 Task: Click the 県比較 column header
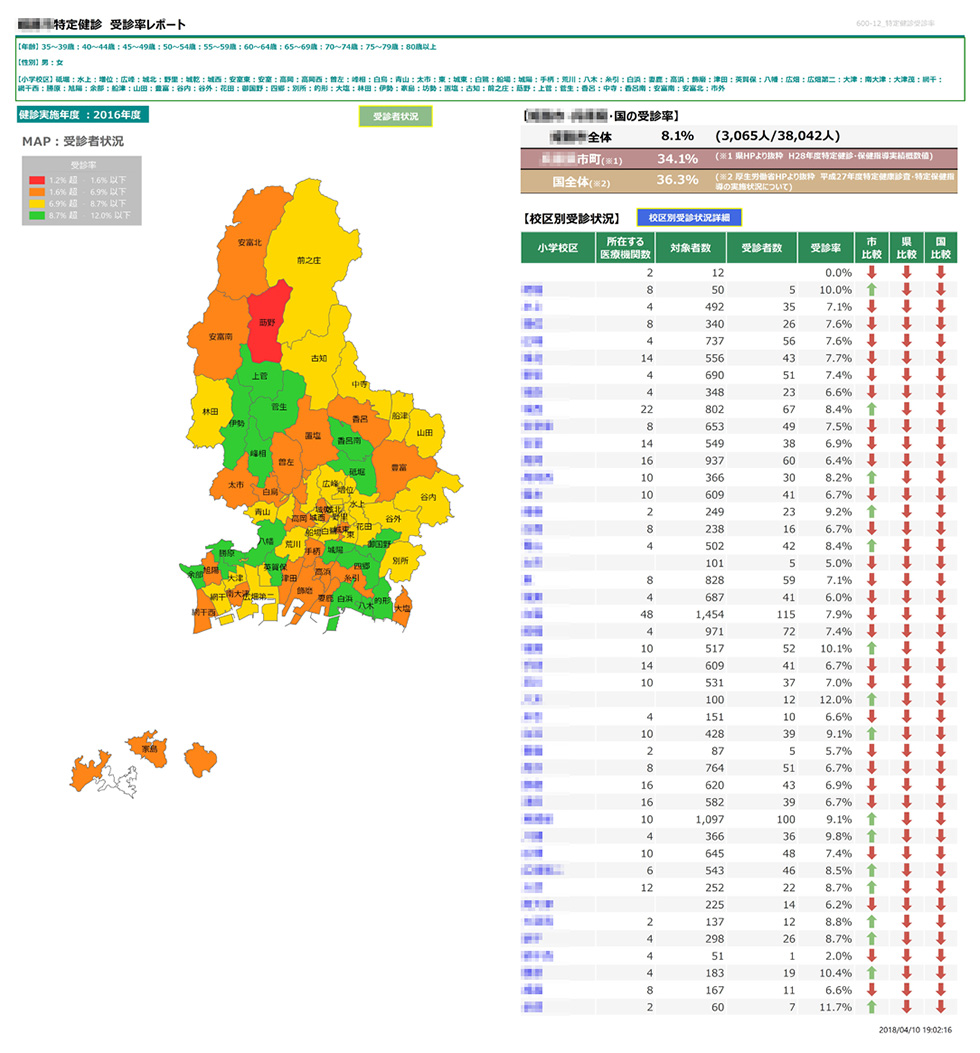pyautogui.click(x=906, y=248)
